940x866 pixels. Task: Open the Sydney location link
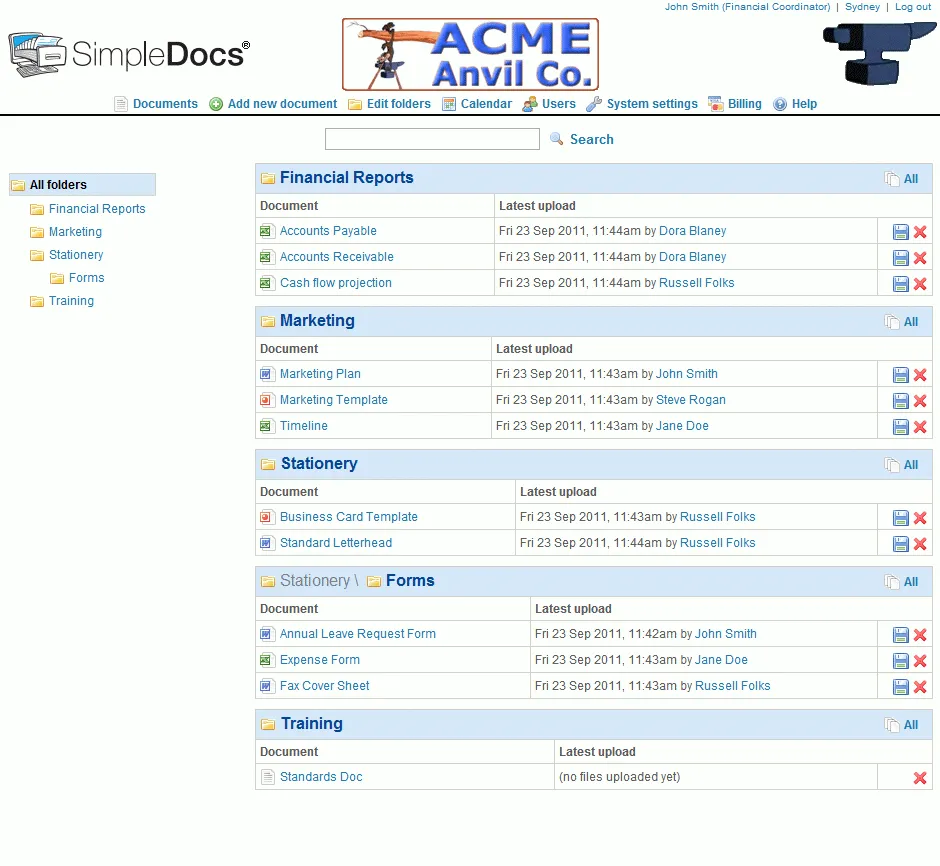862,6
